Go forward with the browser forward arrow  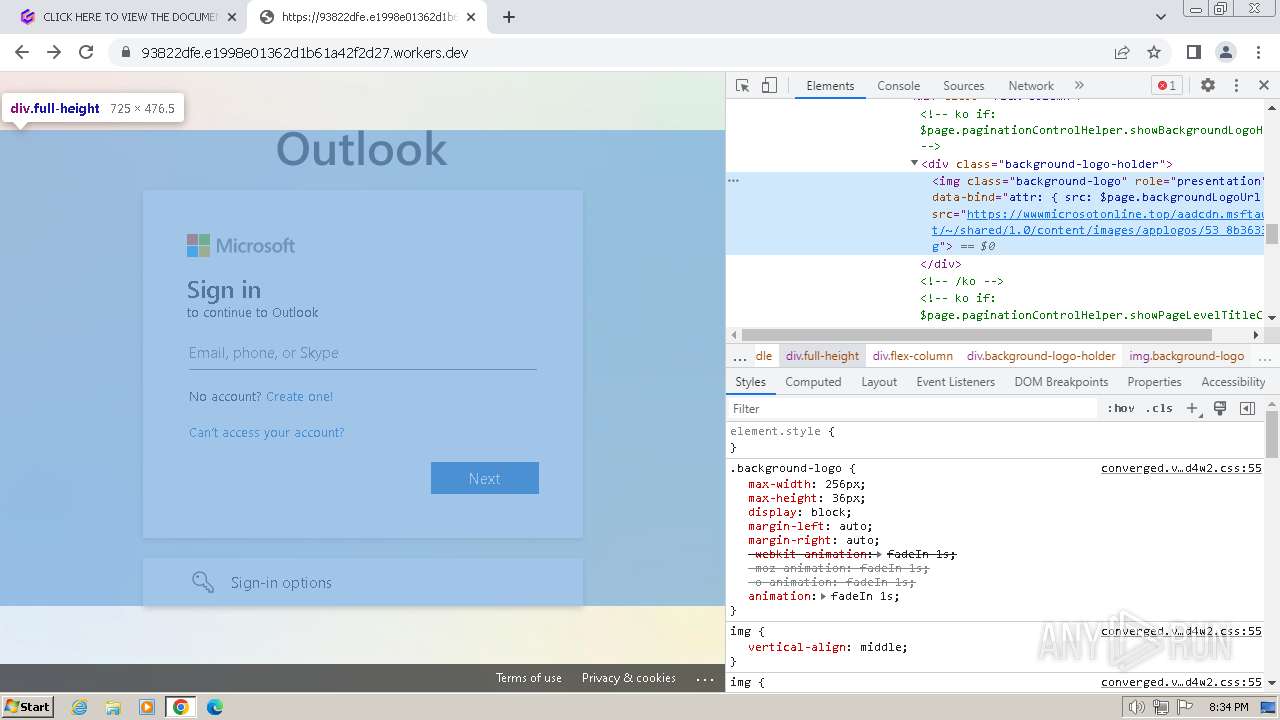pos(54,52)
